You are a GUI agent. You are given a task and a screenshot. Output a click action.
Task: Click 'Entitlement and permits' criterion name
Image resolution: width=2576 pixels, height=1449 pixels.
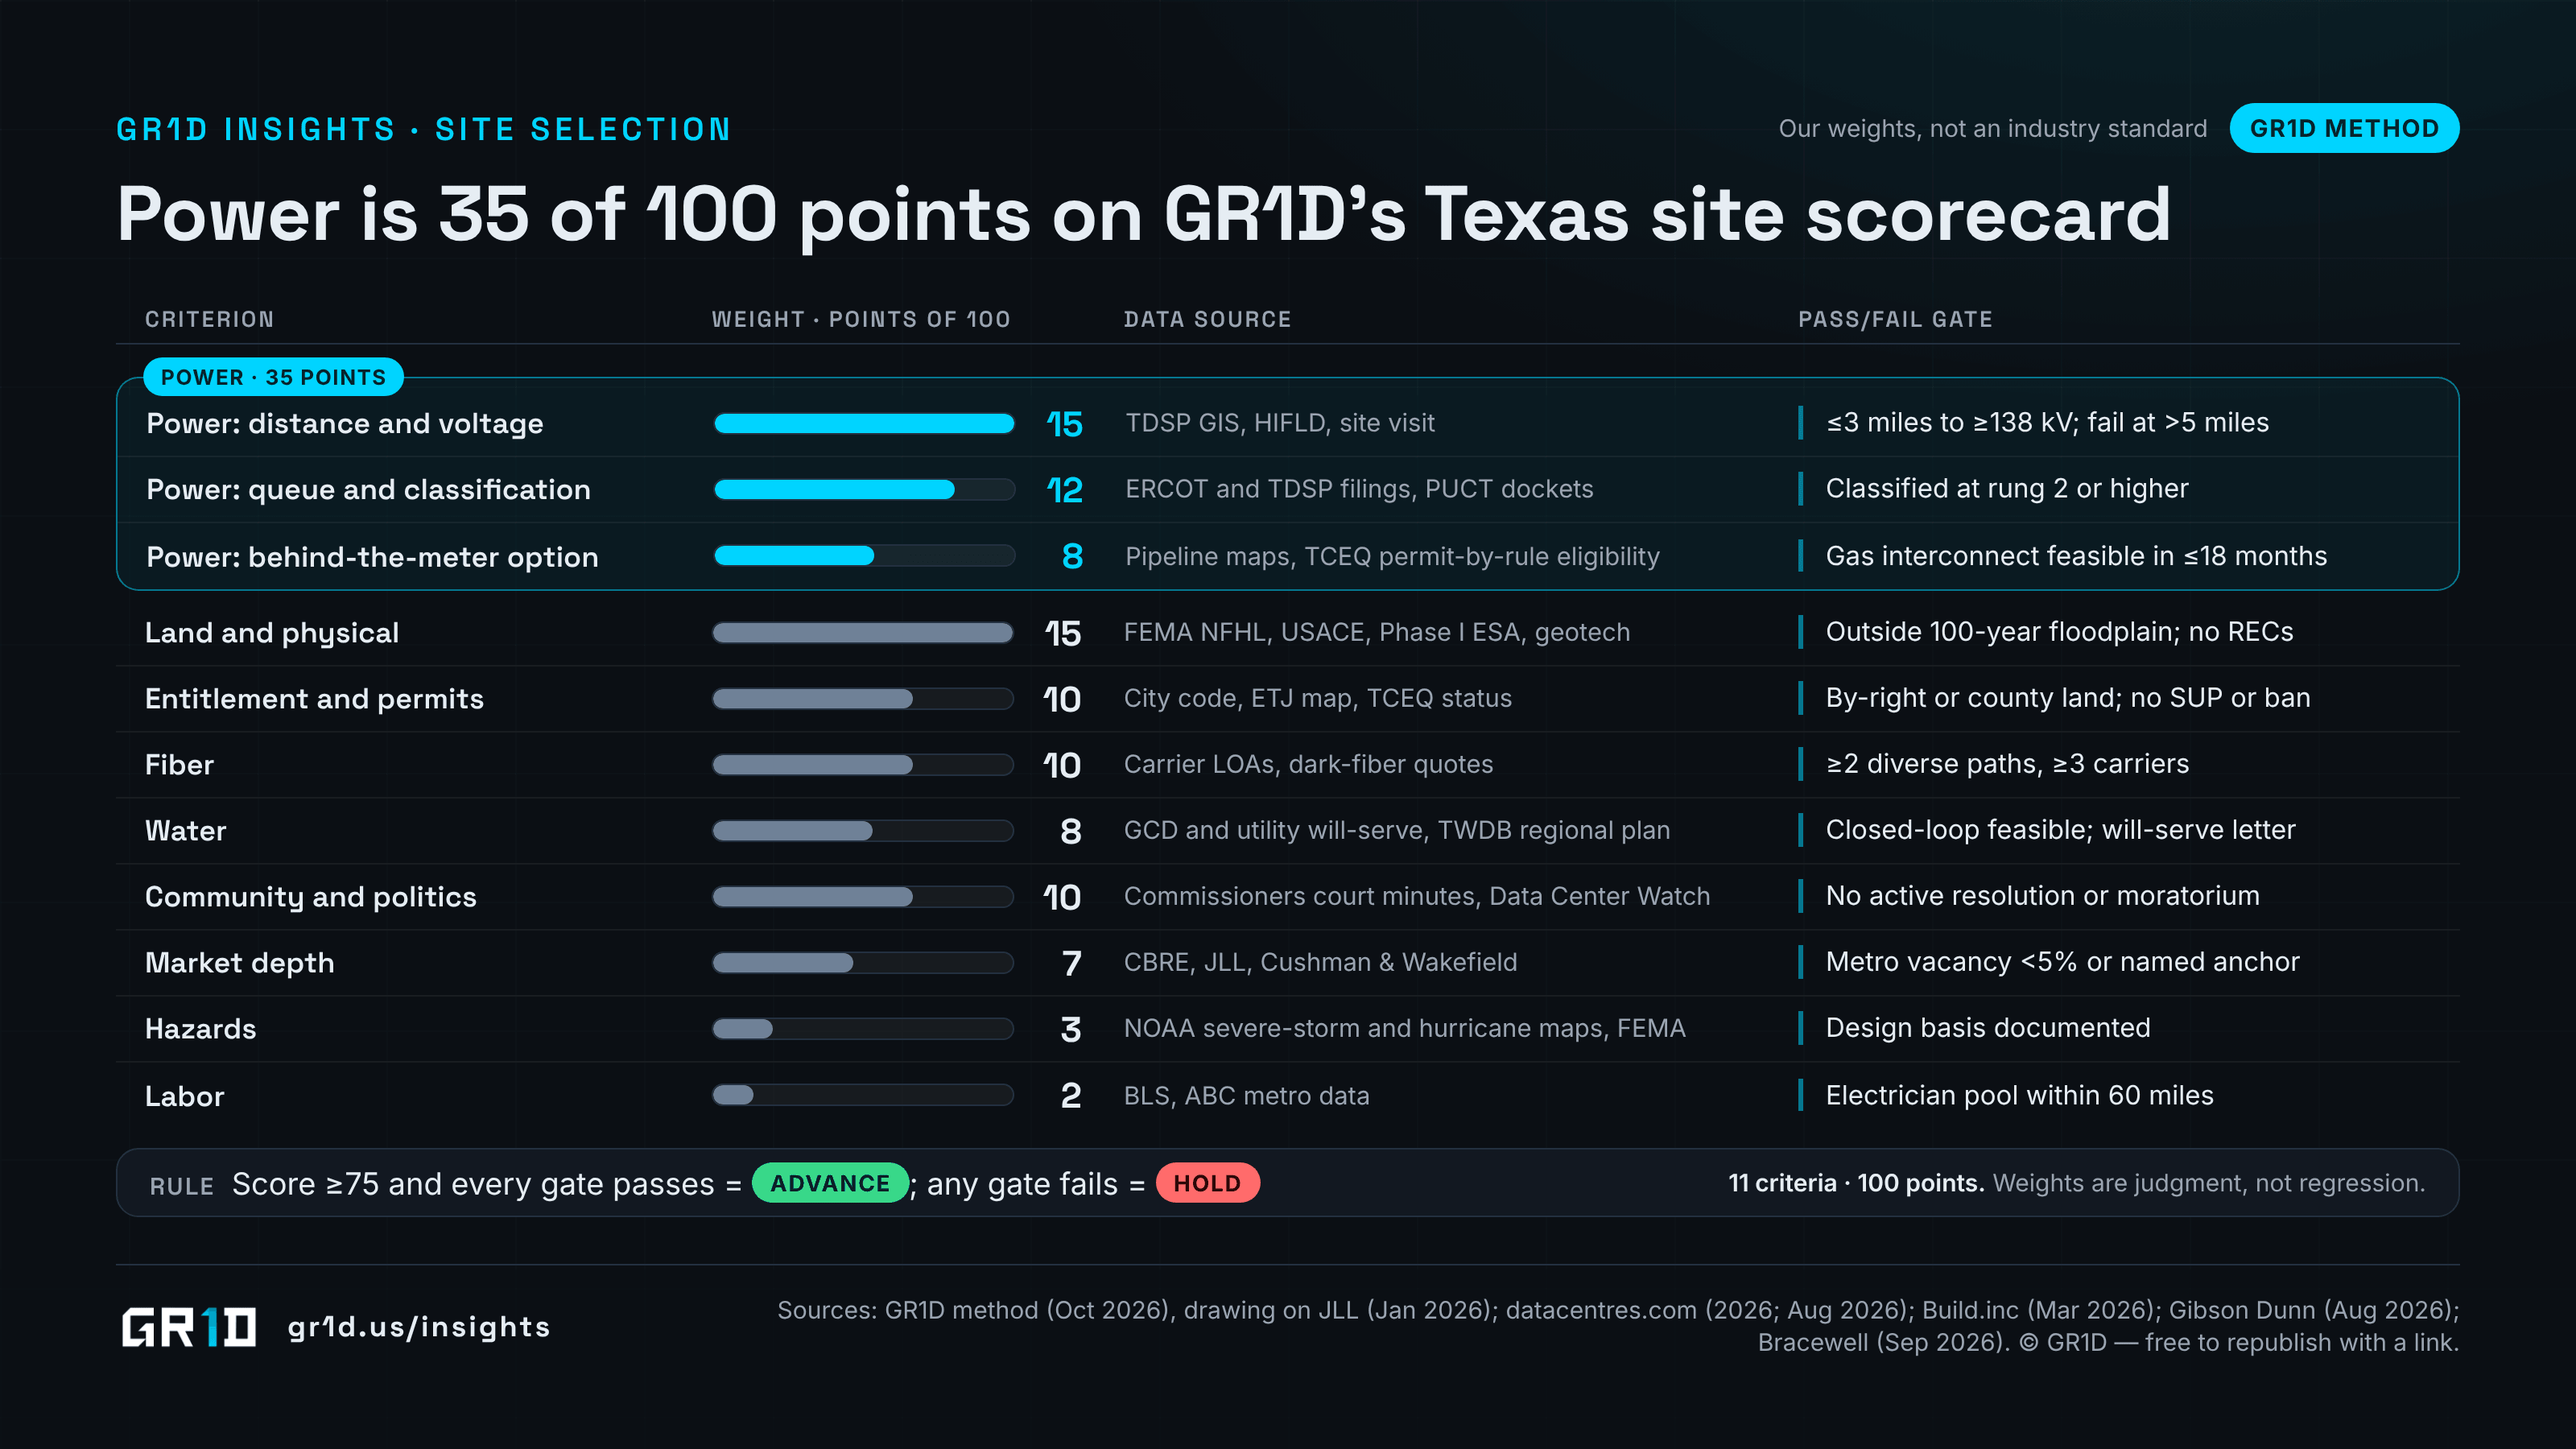click(314, 699)
